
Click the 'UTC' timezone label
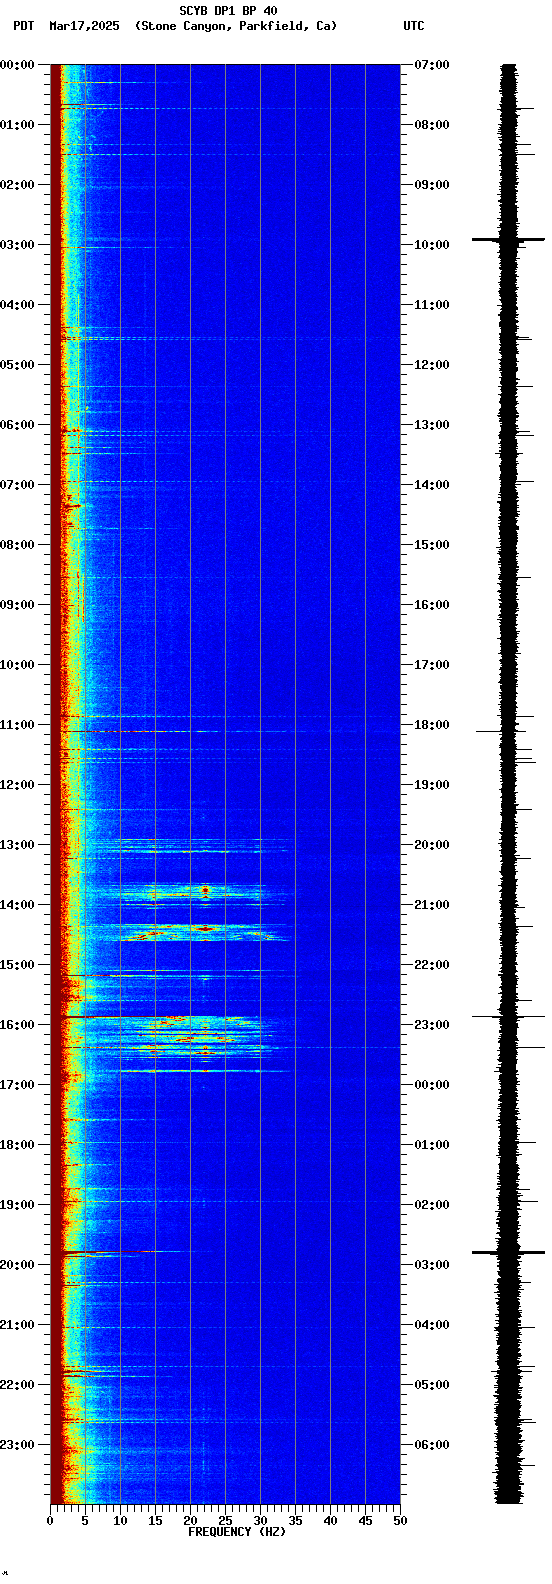coord(414,26)
